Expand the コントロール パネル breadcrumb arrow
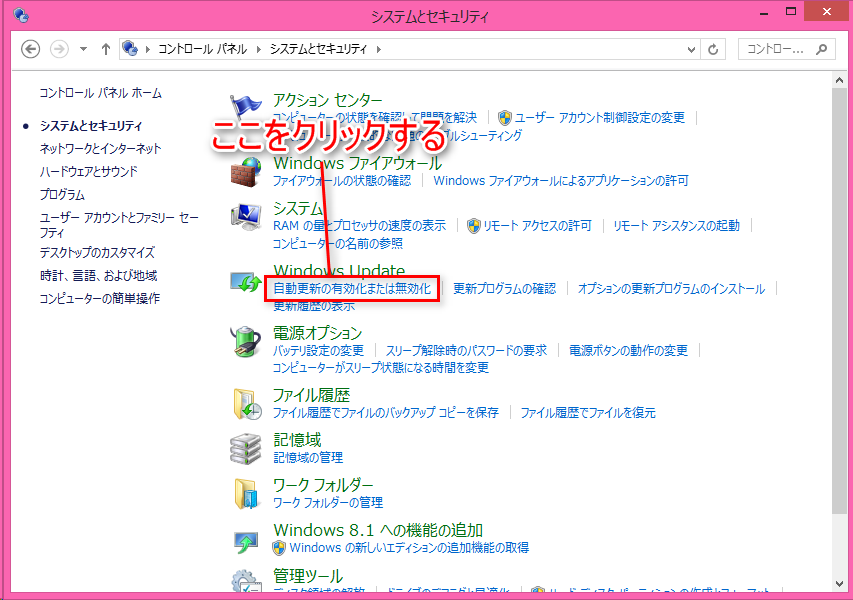This screenshot has width=853, height=600. click(x=258, y=49)
